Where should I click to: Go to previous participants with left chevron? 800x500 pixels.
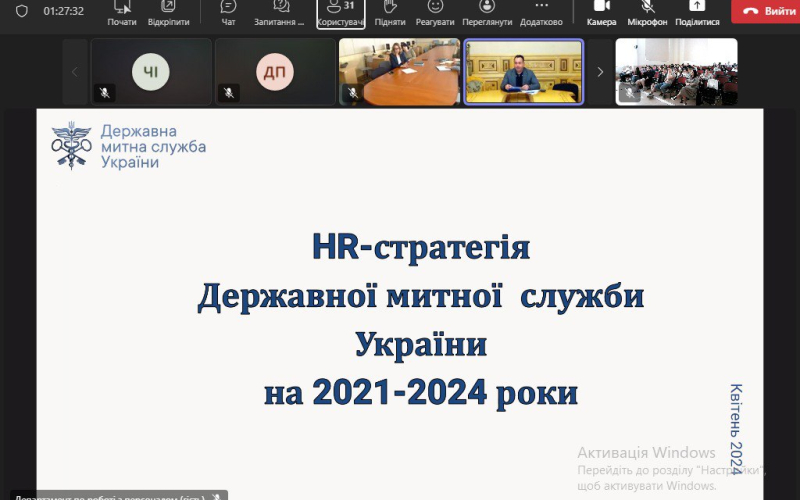(x=74, y=72)
